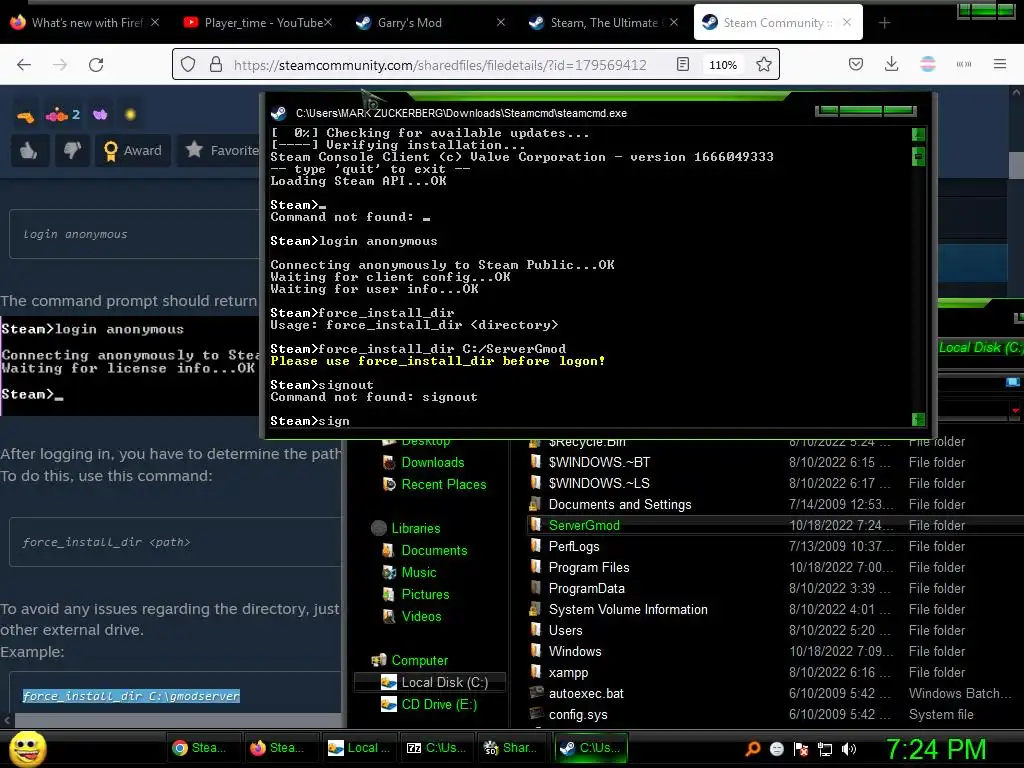
Task: Close the Steam Community tab
Action: (847, 22)
